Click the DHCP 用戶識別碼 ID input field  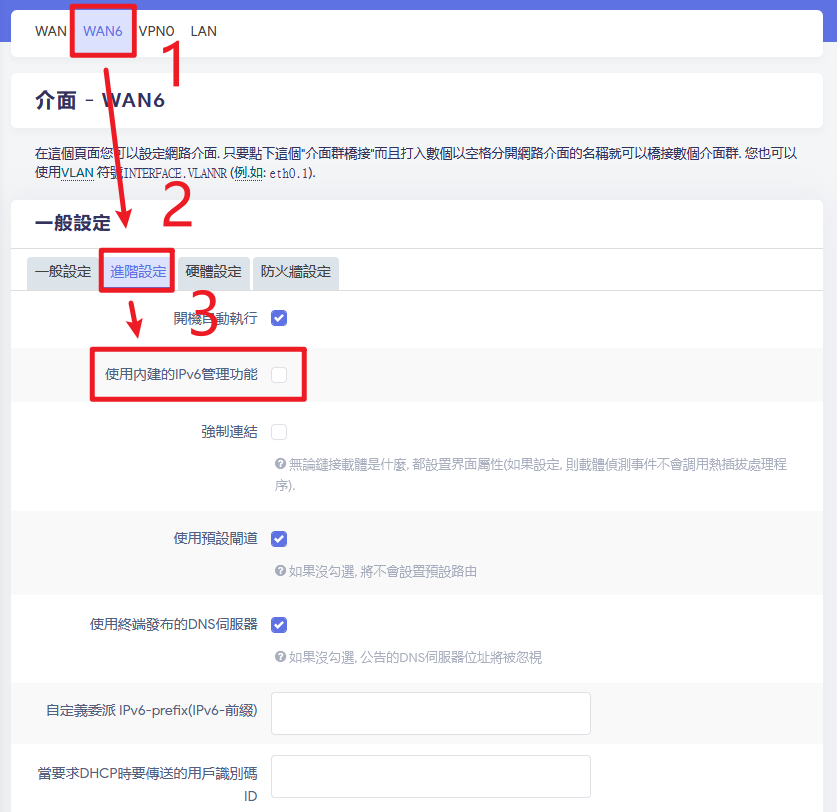click(x=431, y=776)
